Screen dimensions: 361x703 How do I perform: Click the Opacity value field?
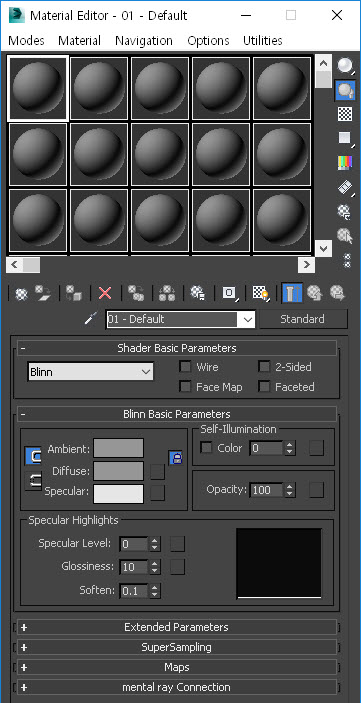pos(266,490)
